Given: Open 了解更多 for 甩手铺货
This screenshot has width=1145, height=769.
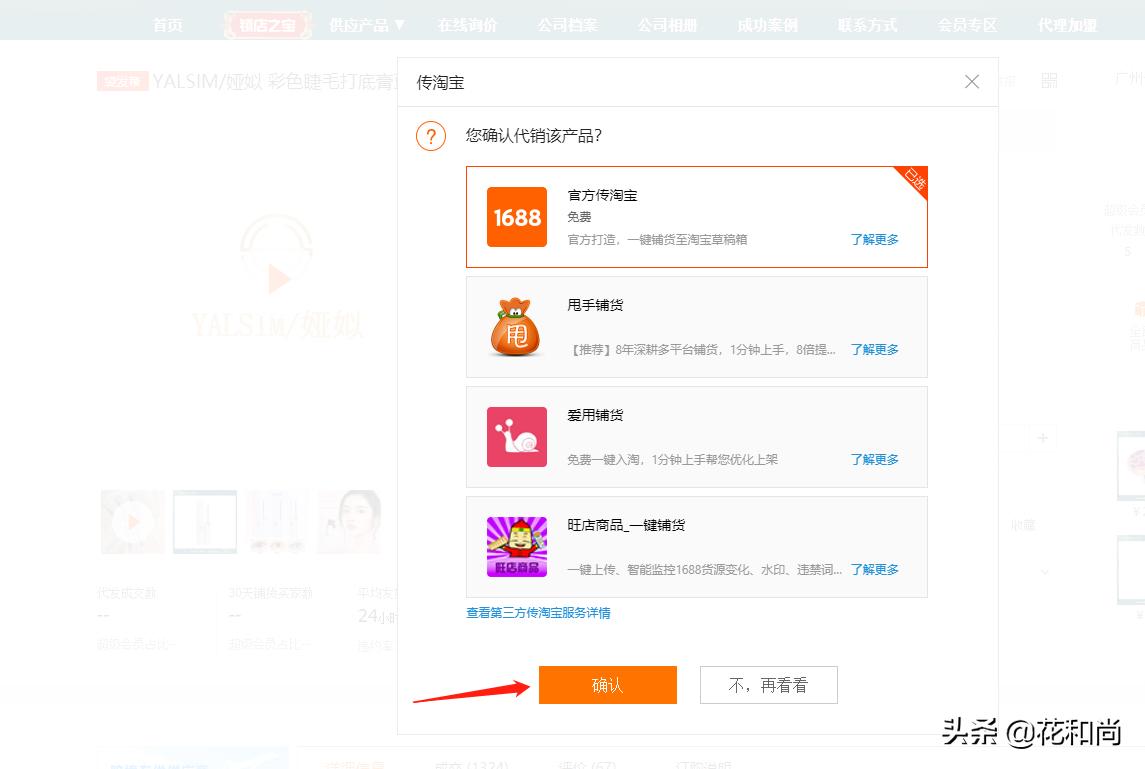Looking at the screenshot, I should (874, 350).
